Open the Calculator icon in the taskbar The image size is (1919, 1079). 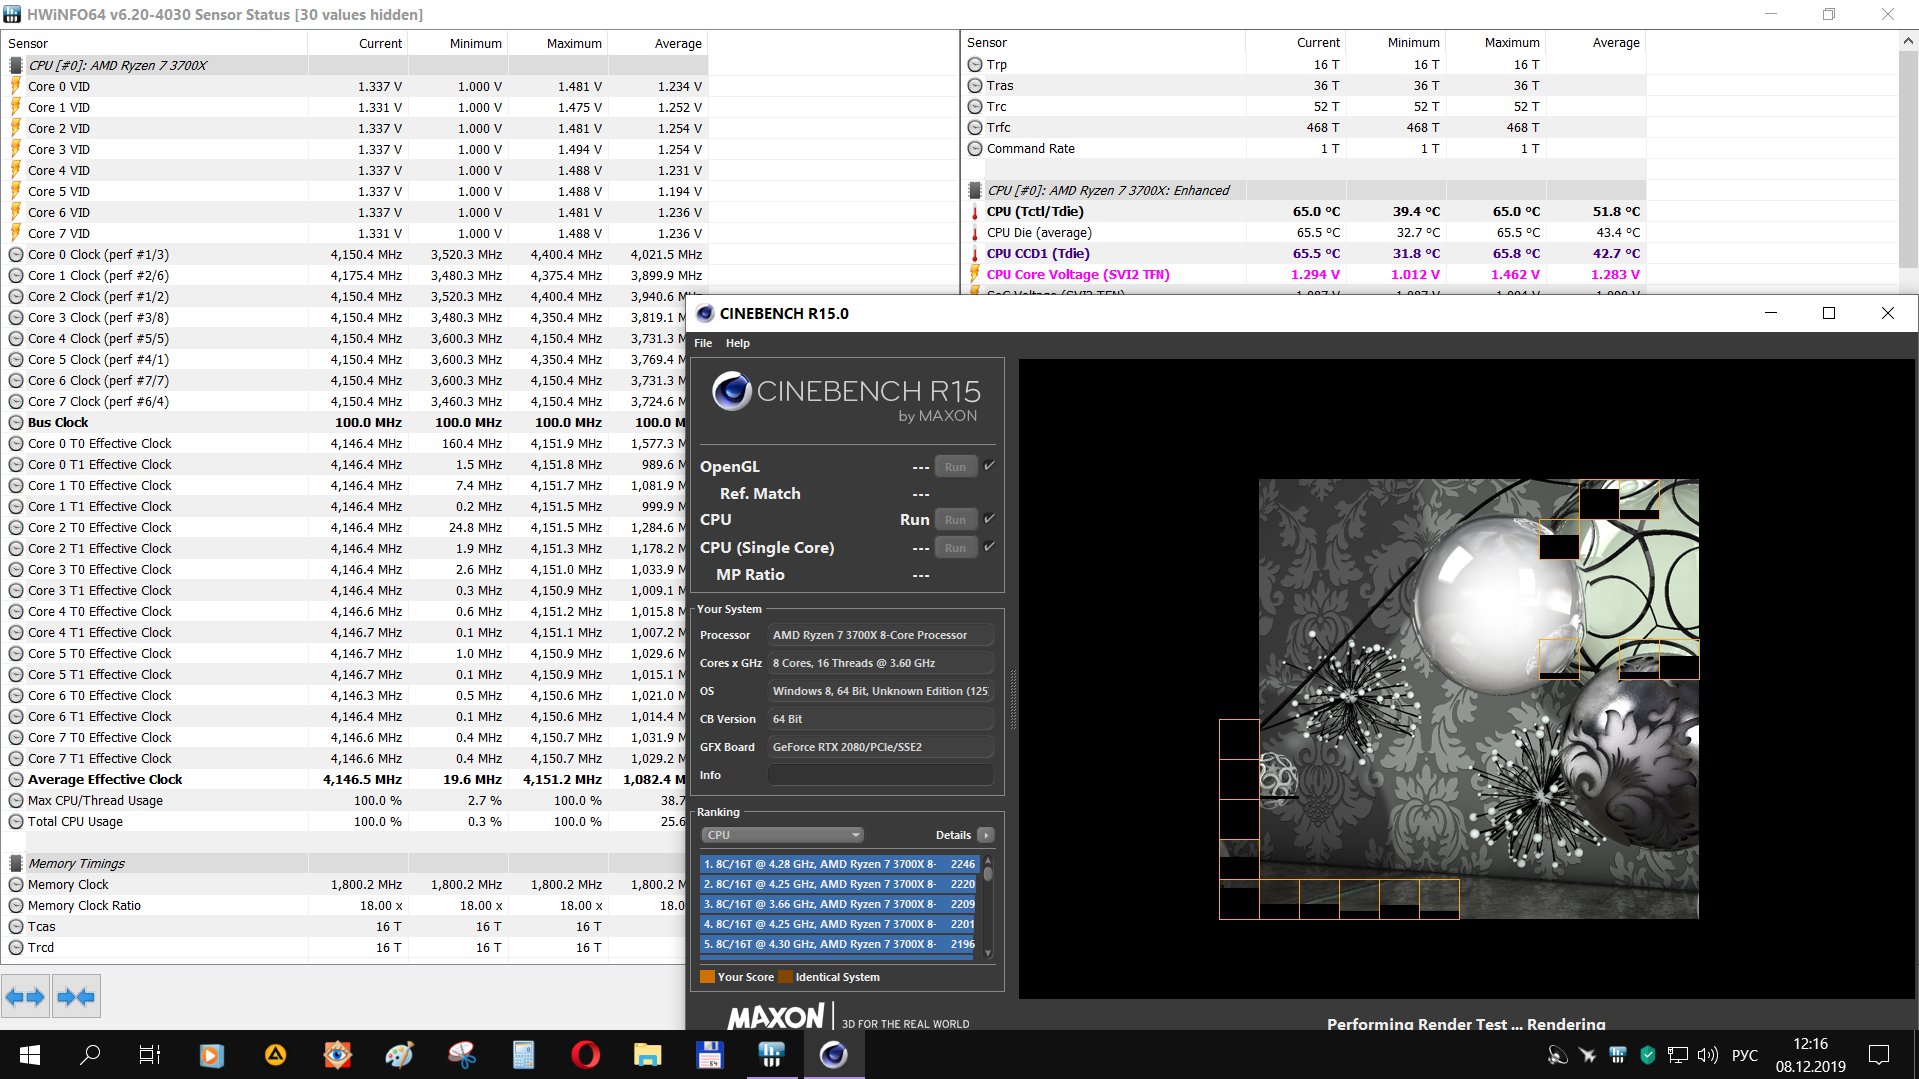tap(523, 1055)
